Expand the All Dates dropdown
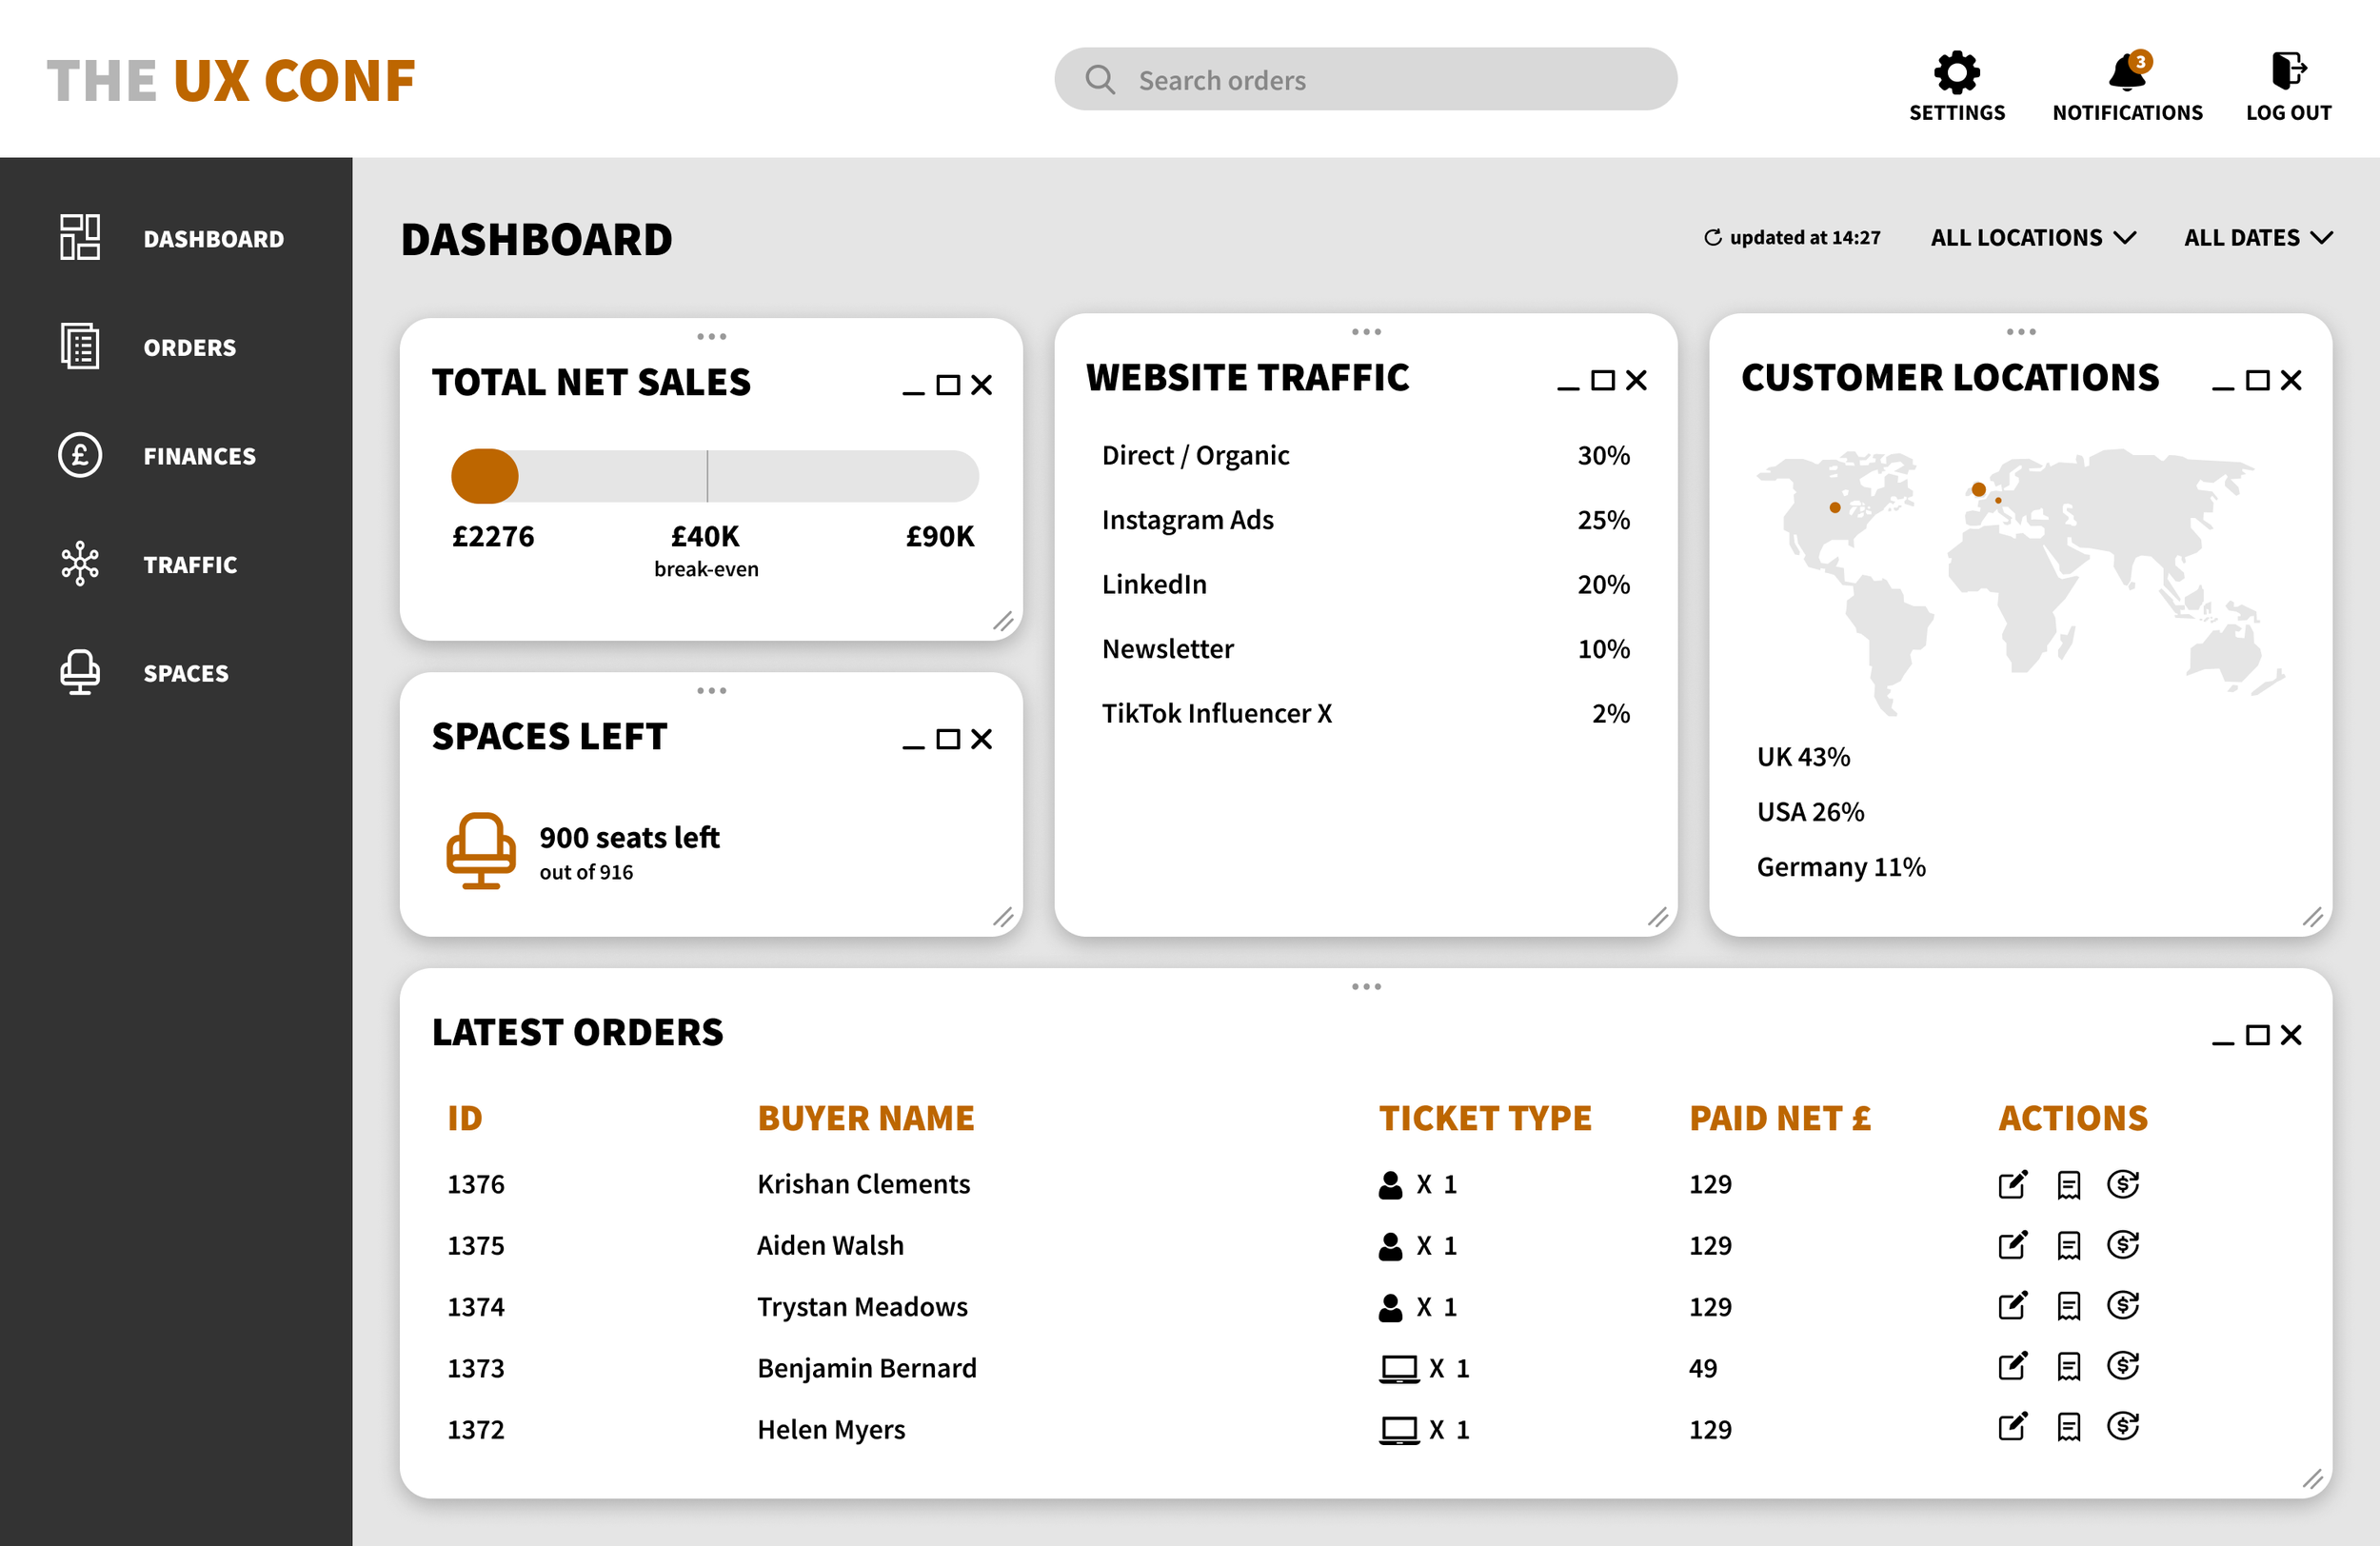 (2257, 238)
